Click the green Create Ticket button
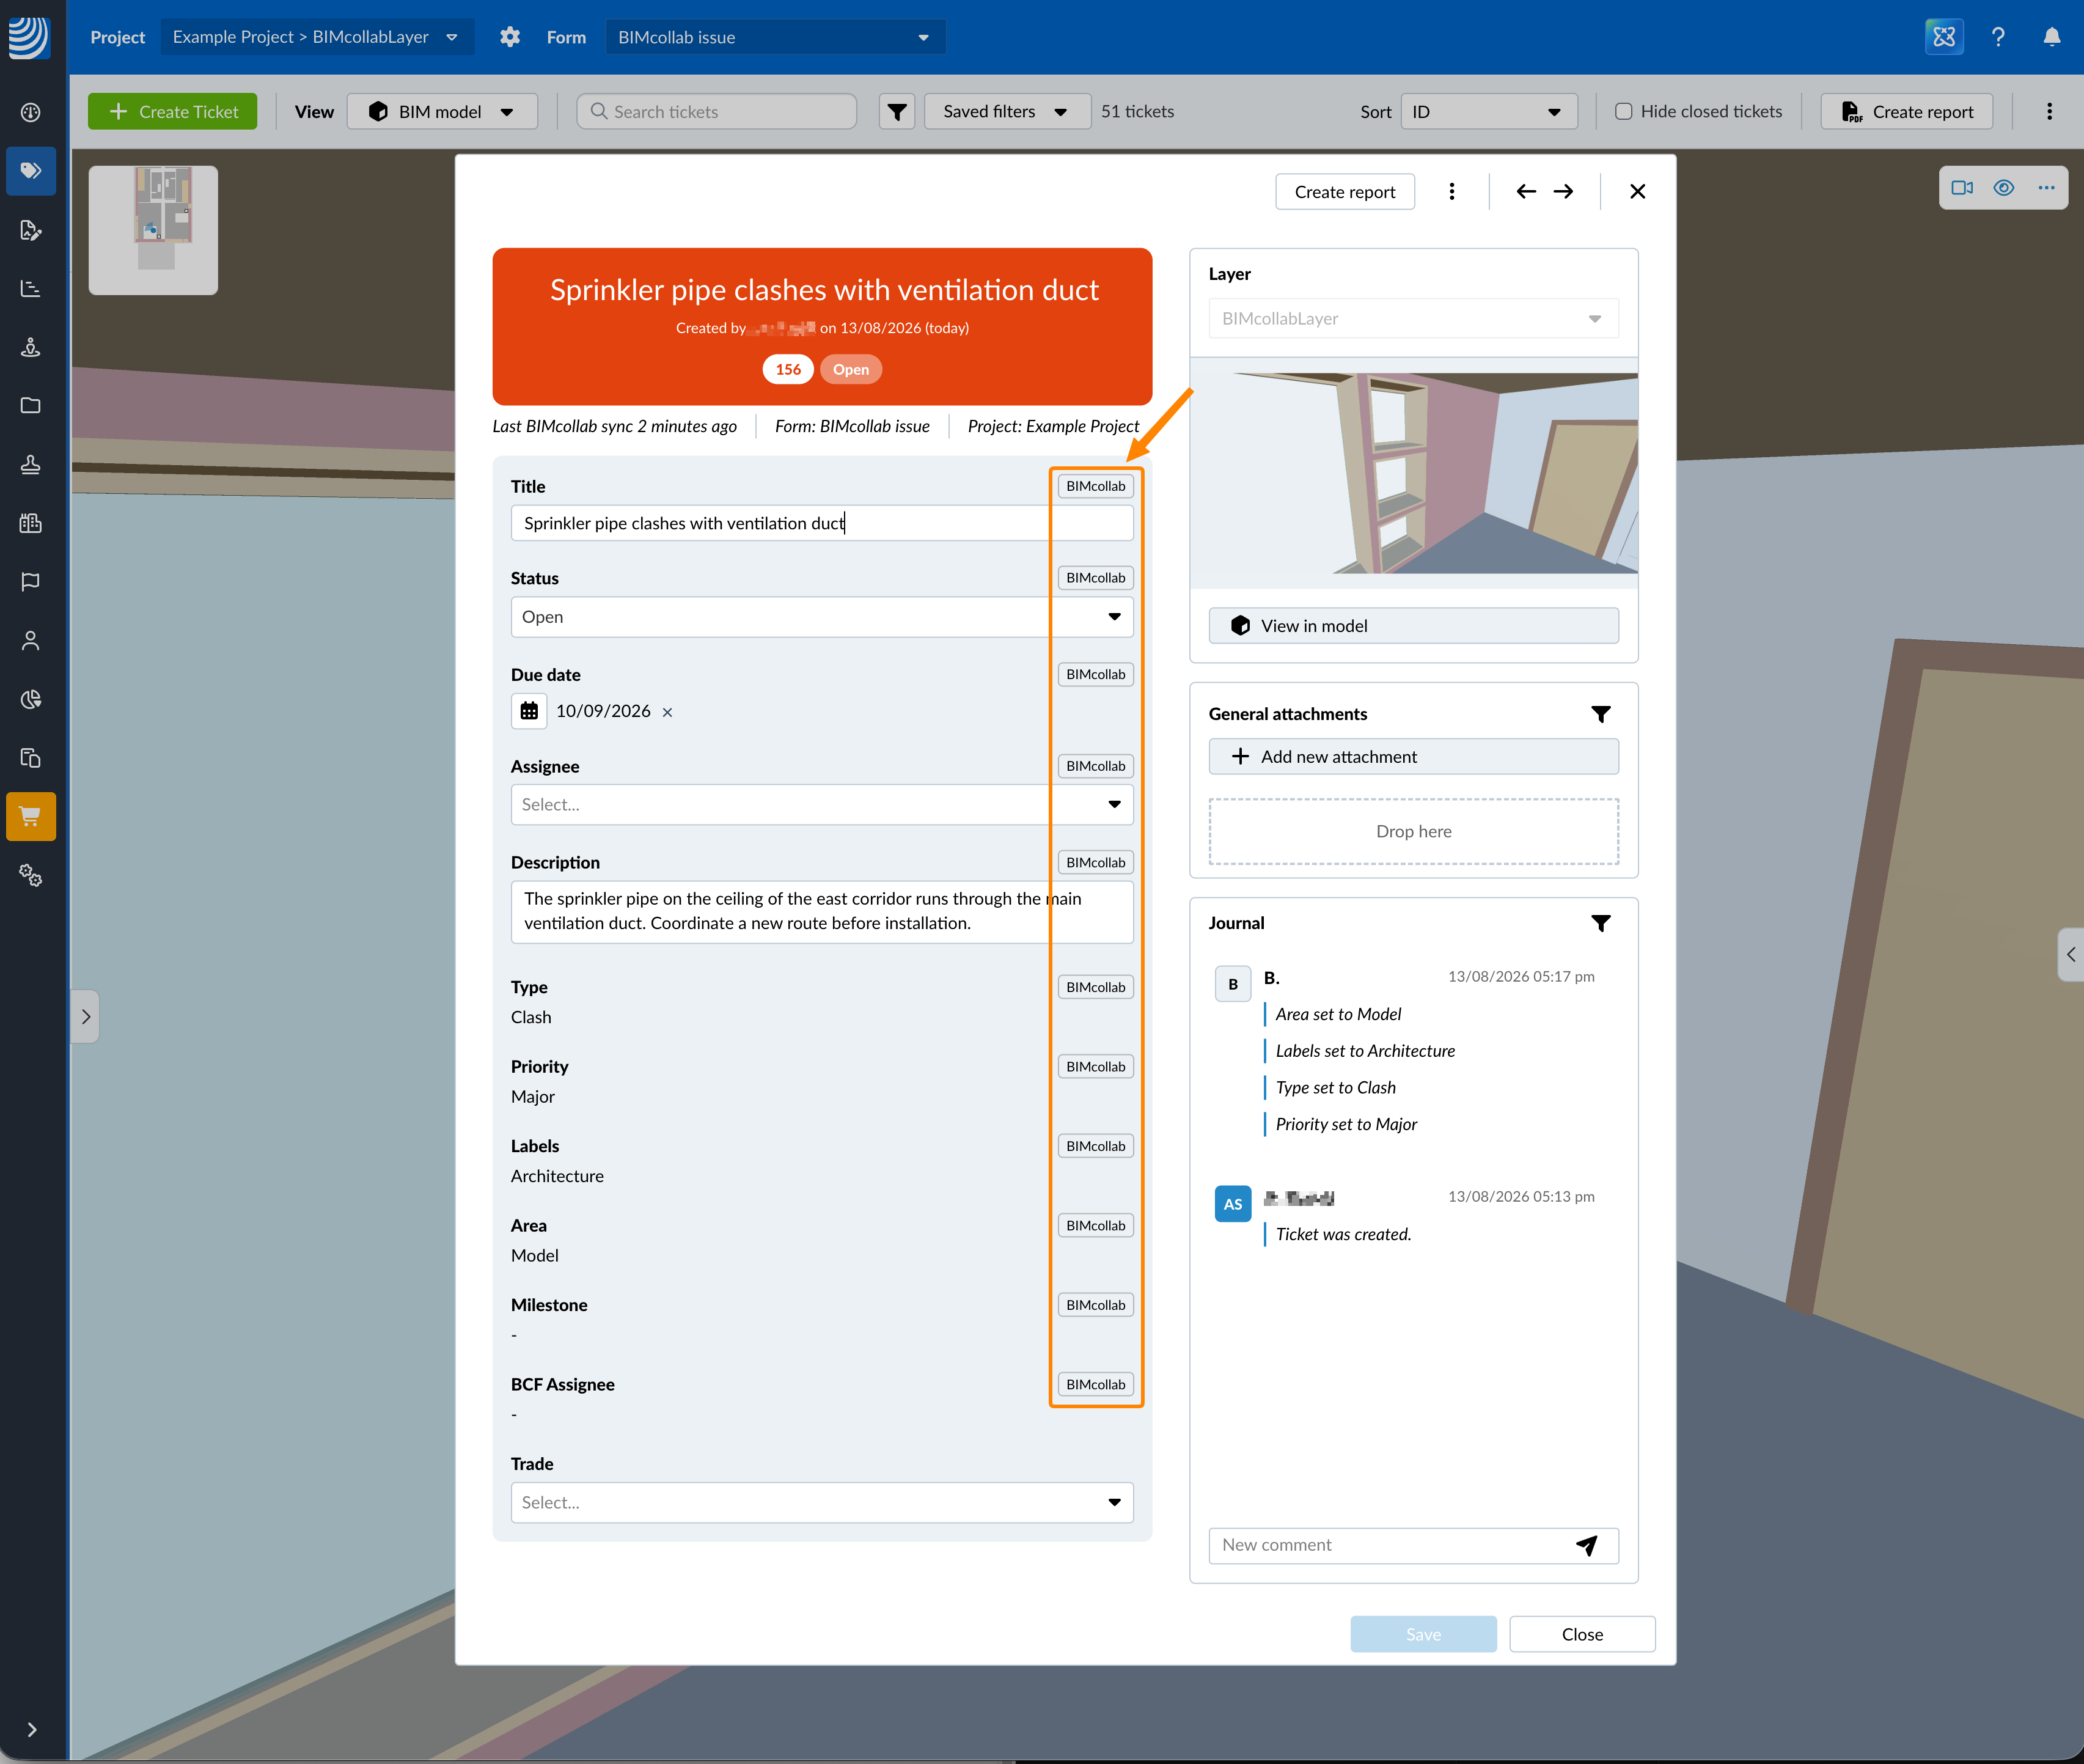 tap(172, 112)
